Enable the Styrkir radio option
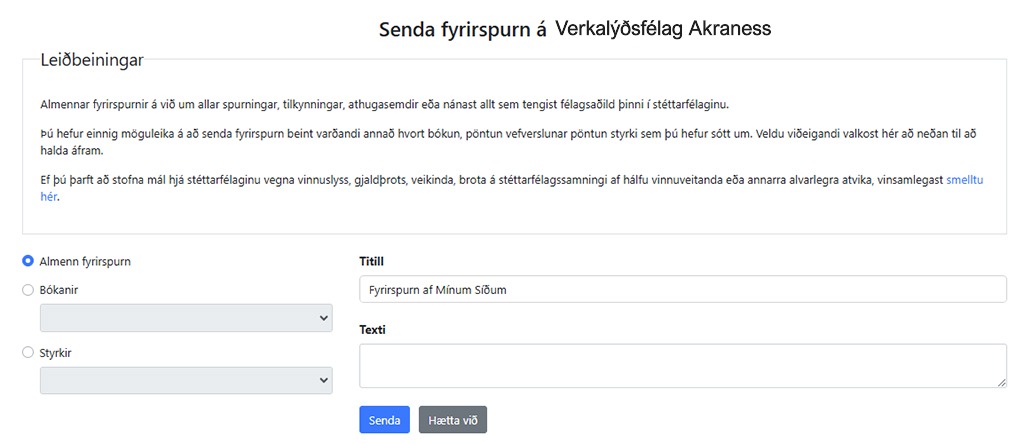The image size is (1024, 444). [28, 352]
